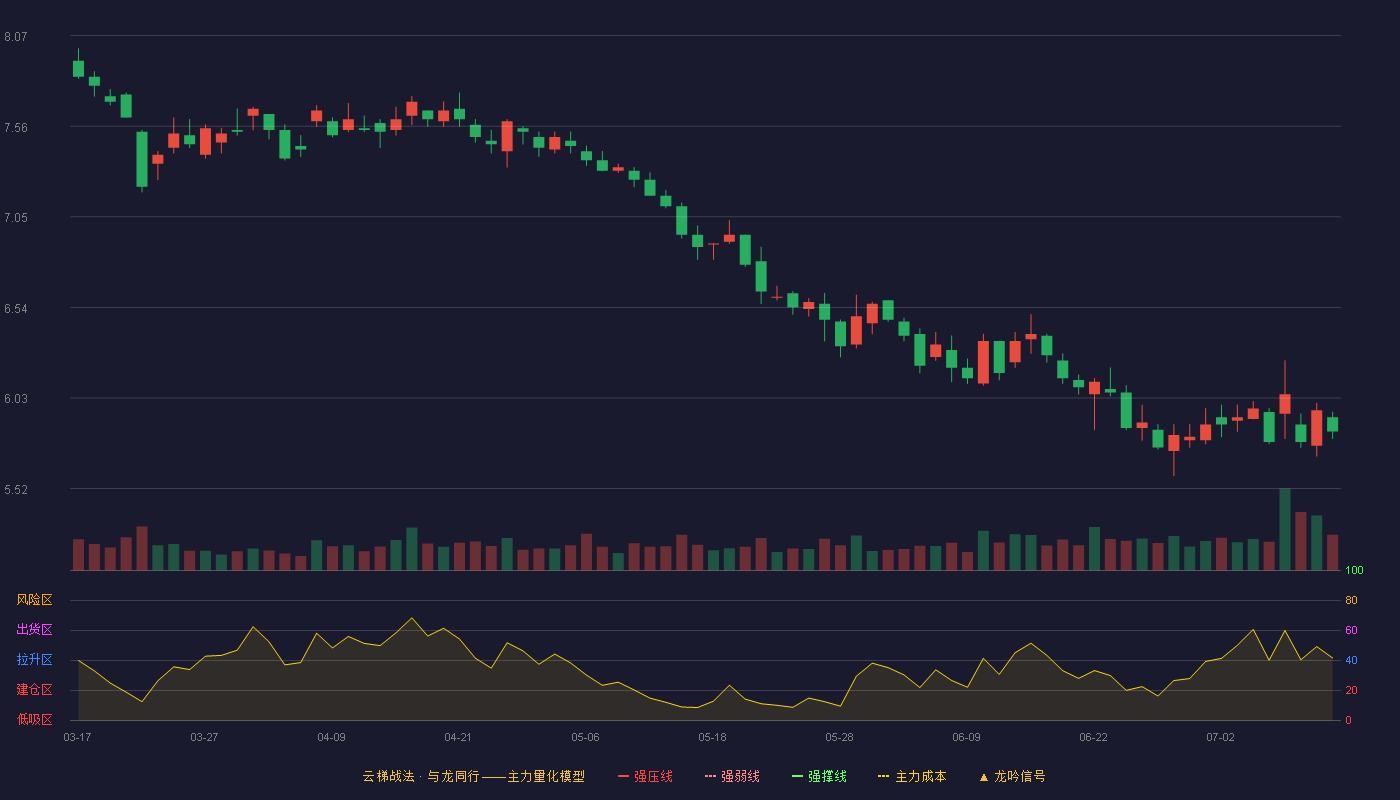Click the 5.52 price axis label
Screen dimensions: 1400x800
coord(16,490)
